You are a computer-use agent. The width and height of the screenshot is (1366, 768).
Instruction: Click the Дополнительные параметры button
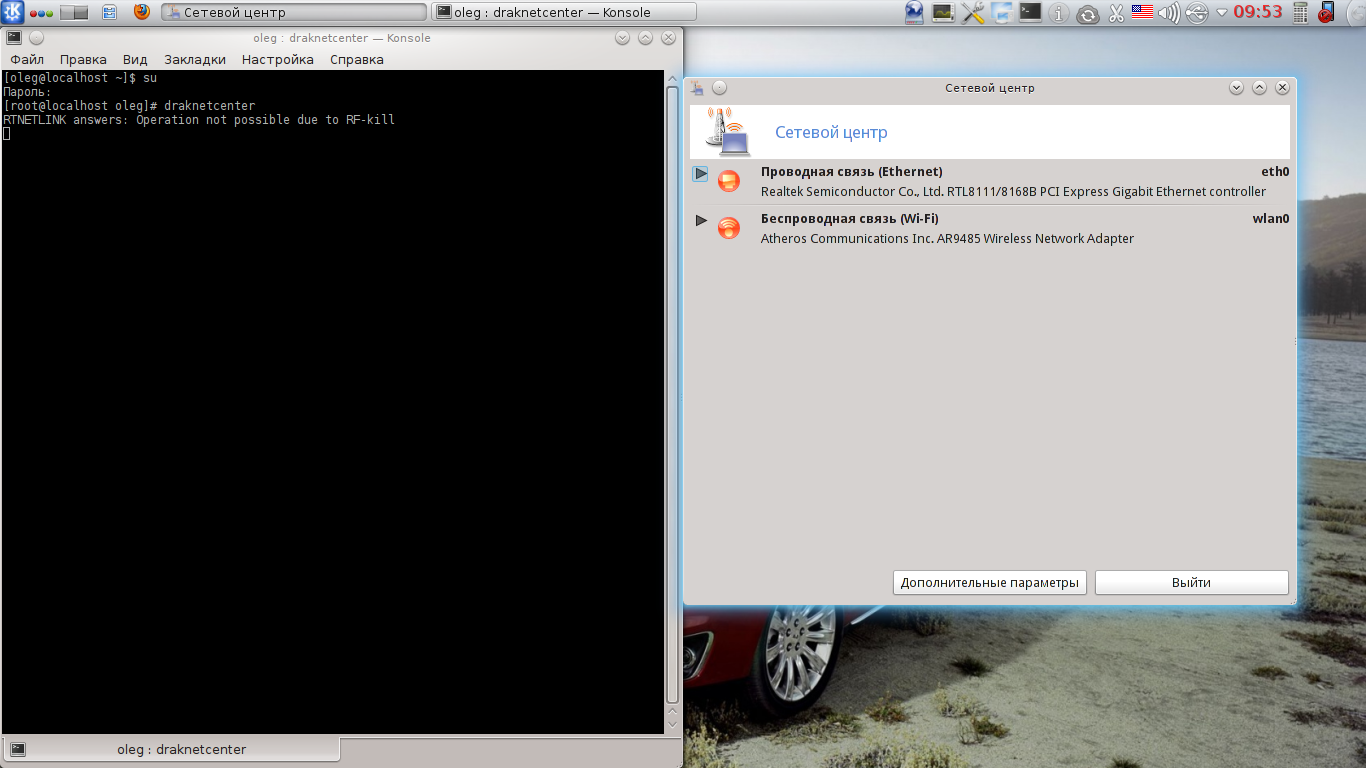pos(990,583)
